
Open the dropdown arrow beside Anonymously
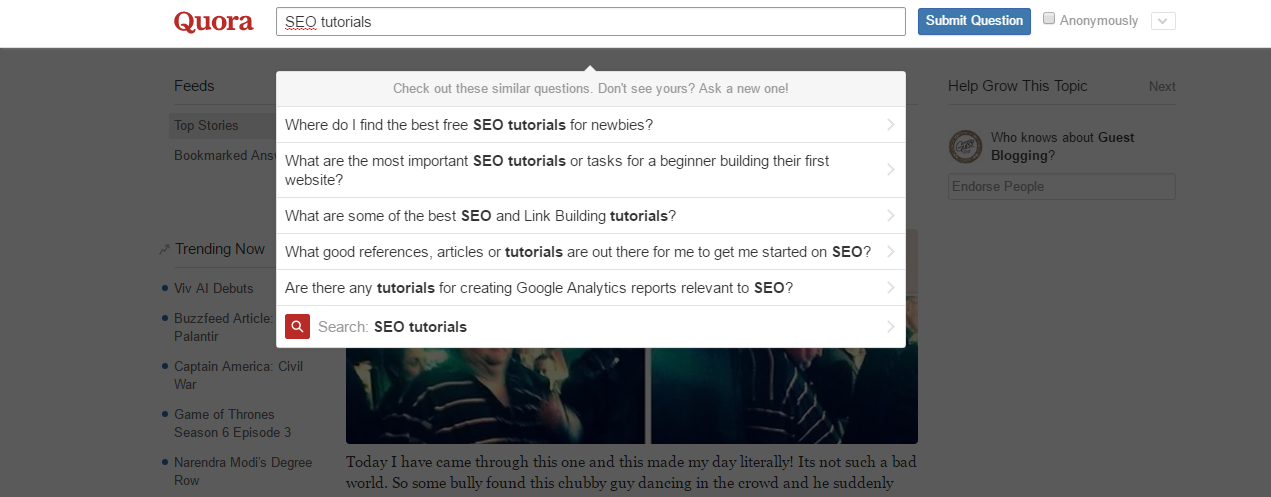(x=1163, y=21)
